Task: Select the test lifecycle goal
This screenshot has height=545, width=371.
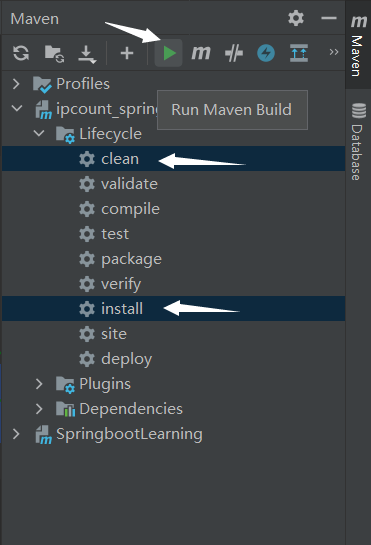Action: (174, 234)
